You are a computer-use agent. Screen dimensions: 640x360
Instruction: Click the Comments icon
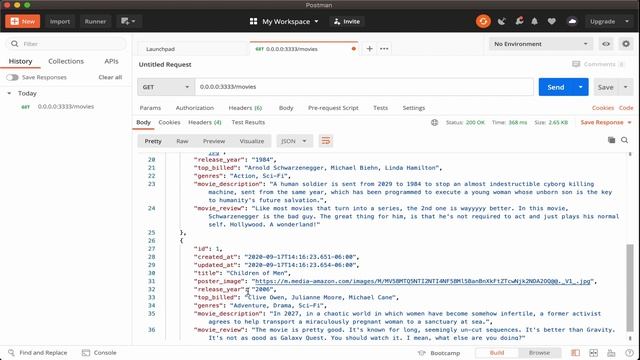[x=576, y=64]
